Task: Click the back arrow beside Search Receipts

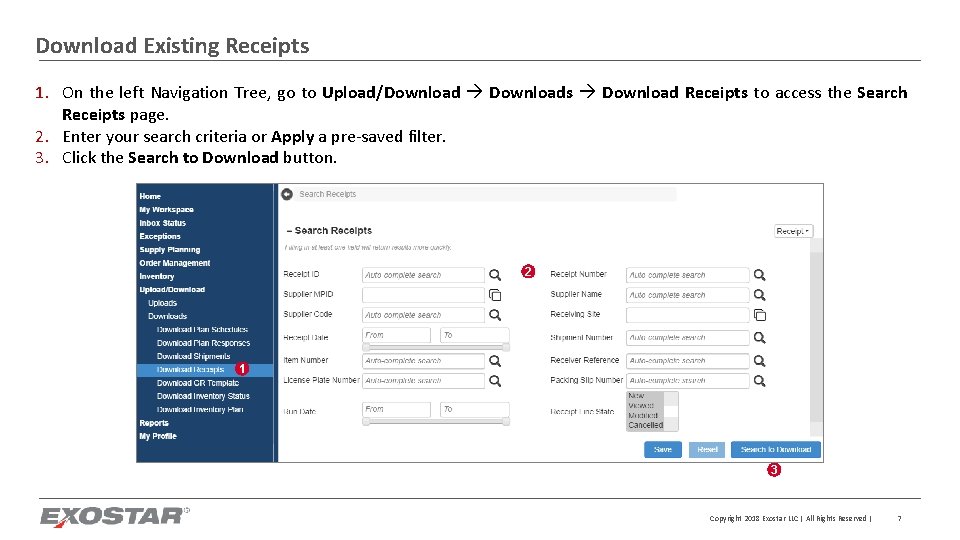Action: click(287, 194)
